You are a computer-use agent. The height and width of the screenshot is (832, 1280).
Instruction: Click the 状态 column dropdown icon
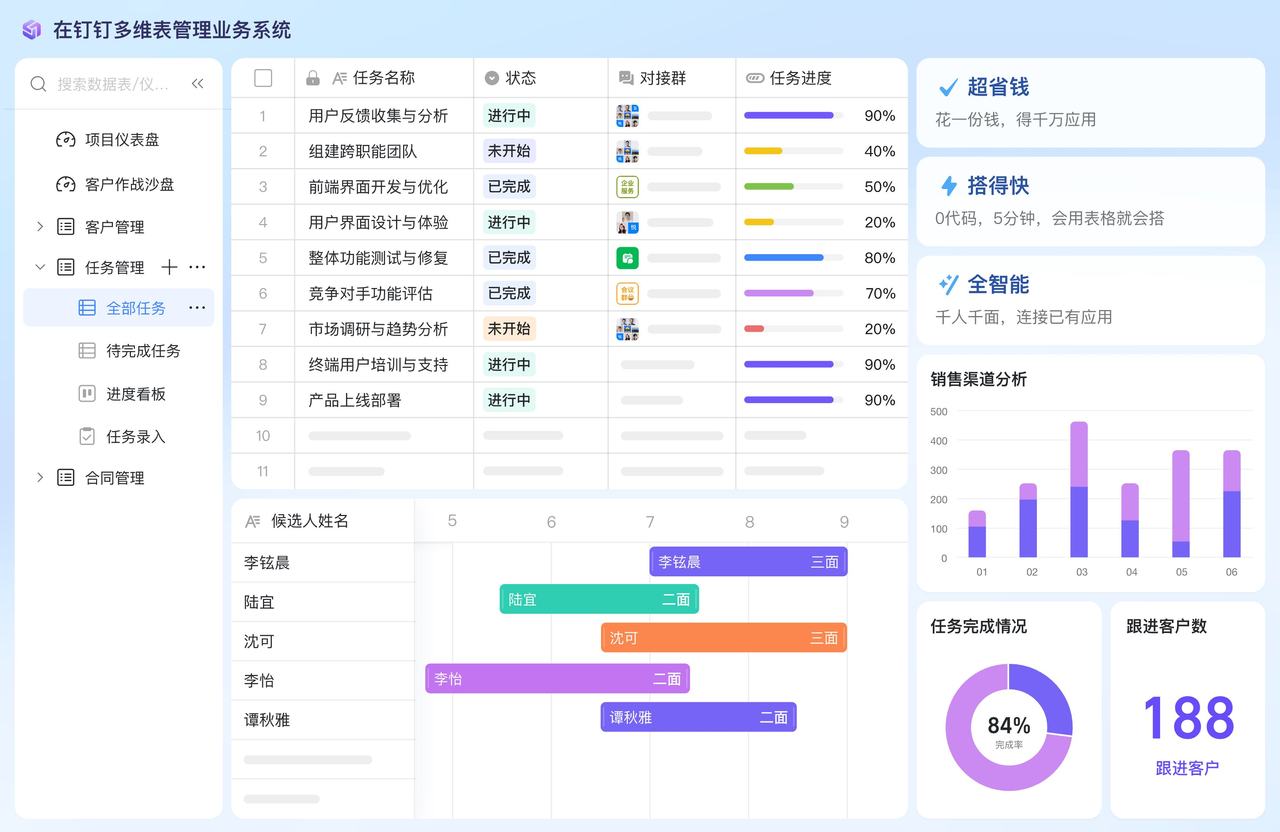(x=491, y=78)
